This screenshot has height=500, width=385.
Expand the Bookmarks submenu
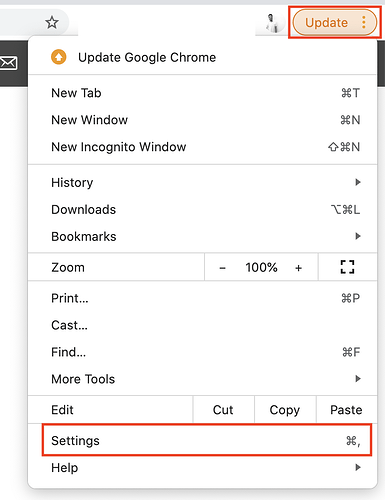(202, 236)
